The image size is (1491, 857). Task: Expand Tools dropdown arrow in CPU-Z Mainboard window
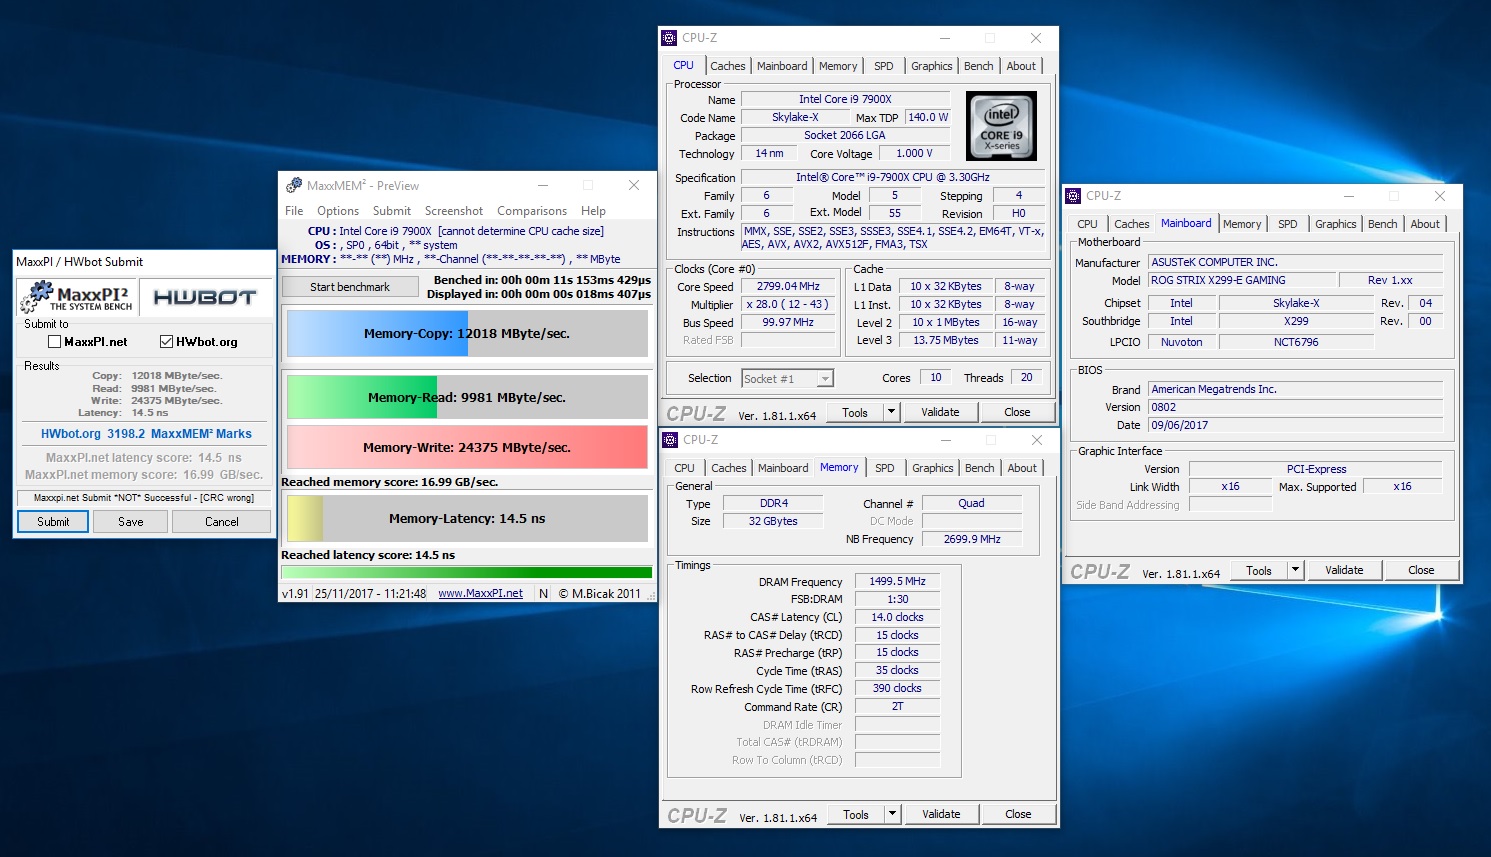(x=1296, y=570)
